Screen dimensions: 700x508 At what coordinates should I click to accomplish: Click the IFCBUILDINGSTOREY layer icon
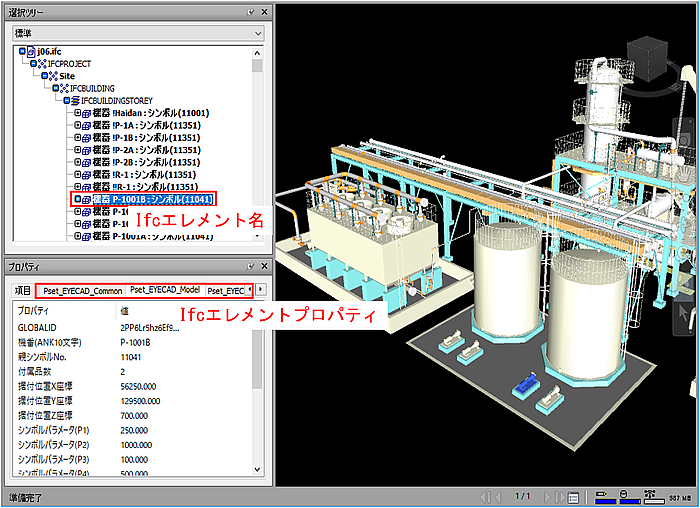75,100
